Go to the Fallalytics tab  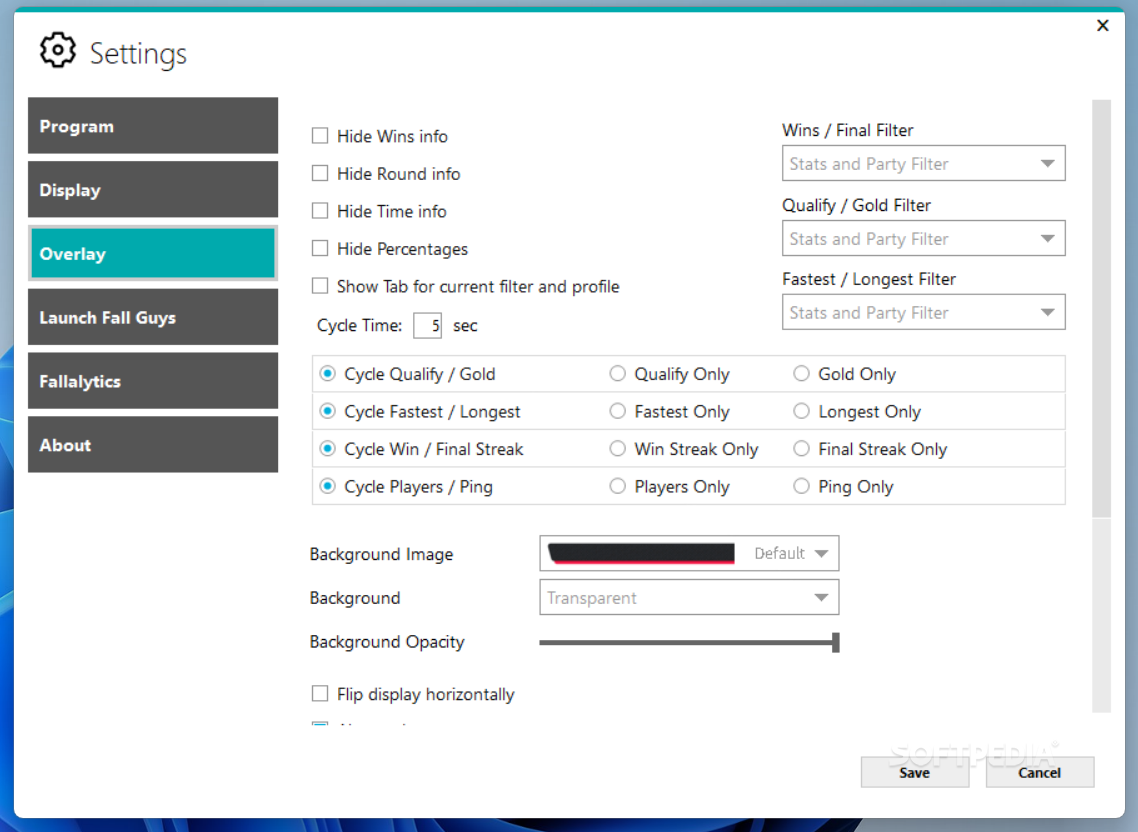tap(152, 381)
